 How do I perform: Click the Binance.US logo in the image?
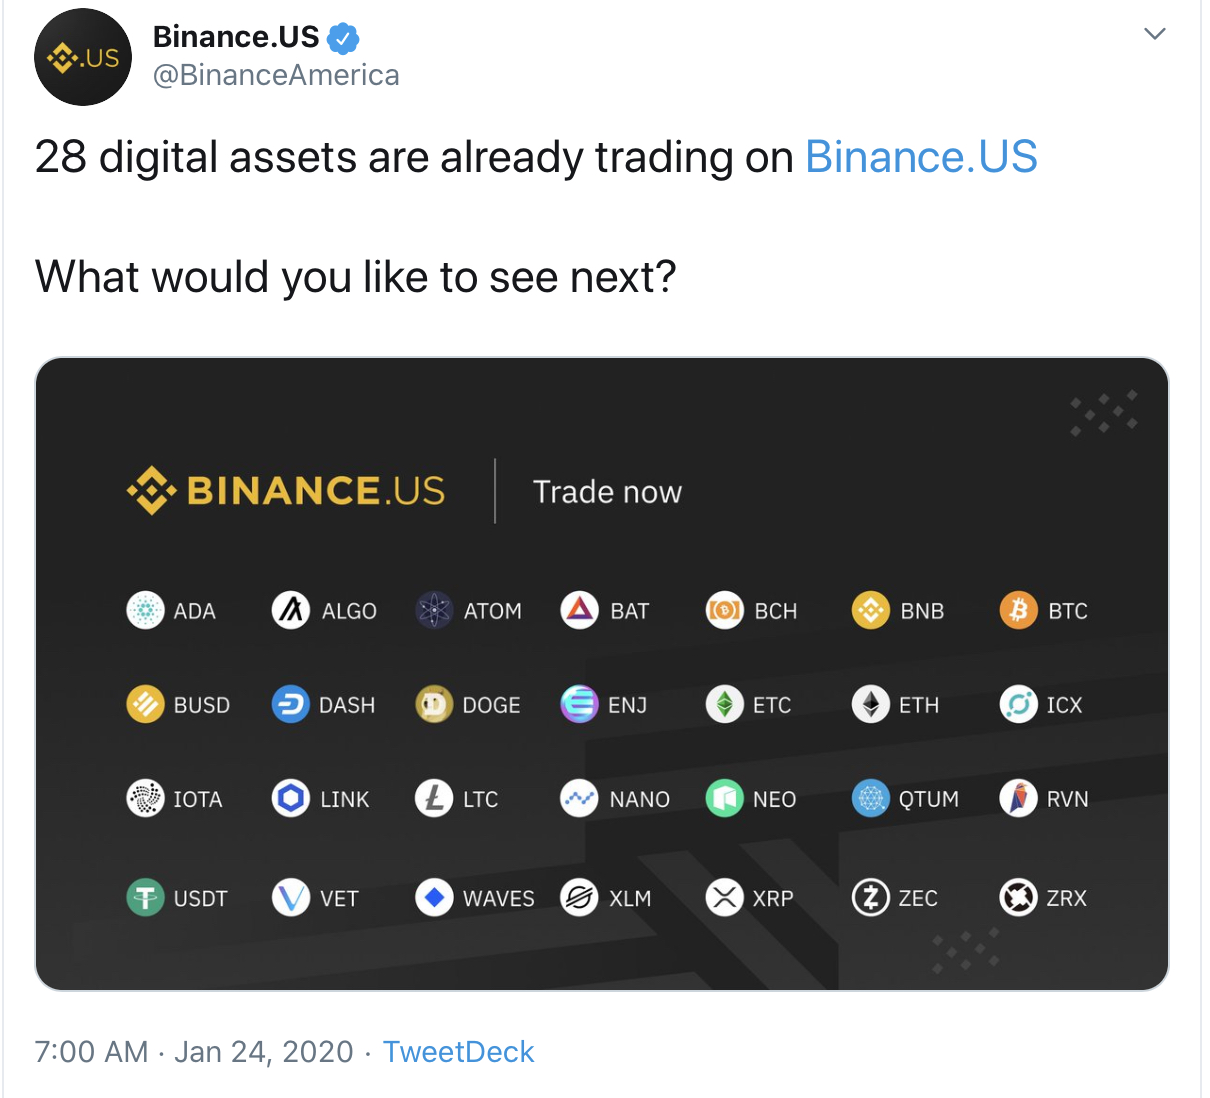pyautogui.click(x=286, y=491)
